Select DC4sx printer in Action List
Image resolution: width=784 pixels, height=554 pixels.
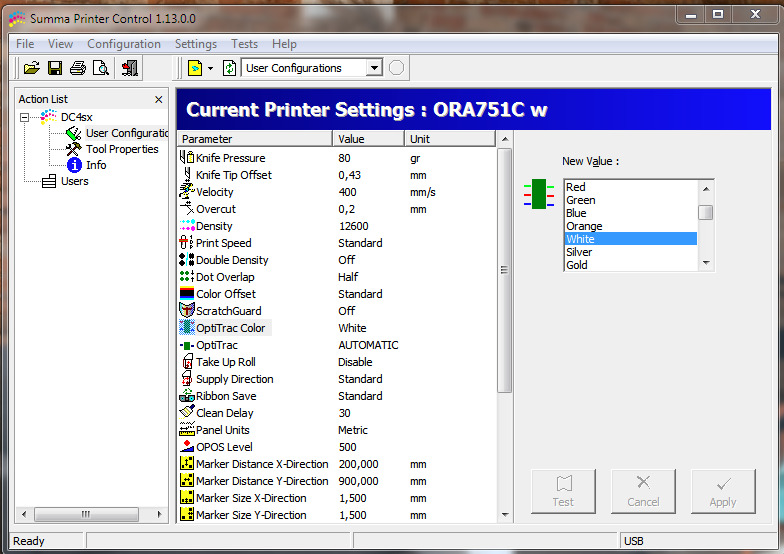coord(76,117)
